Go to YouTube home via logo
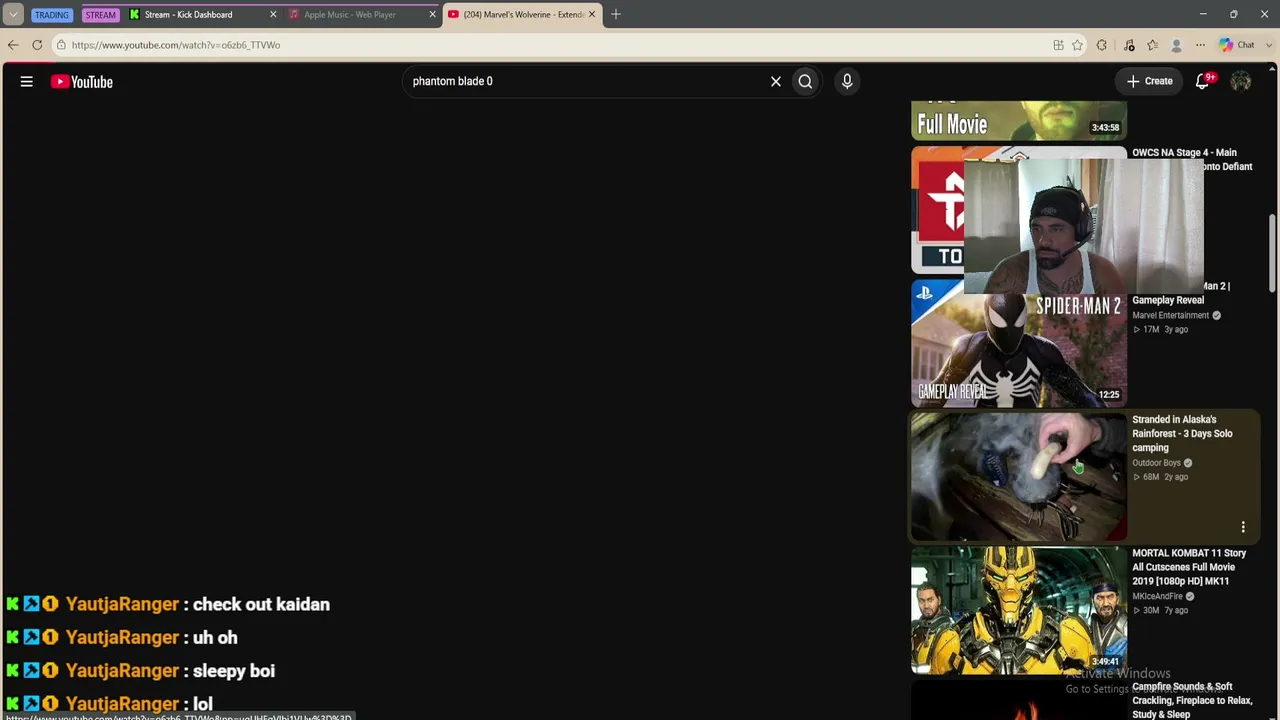This screenshot has height=720, width=1280. [82, 82]
